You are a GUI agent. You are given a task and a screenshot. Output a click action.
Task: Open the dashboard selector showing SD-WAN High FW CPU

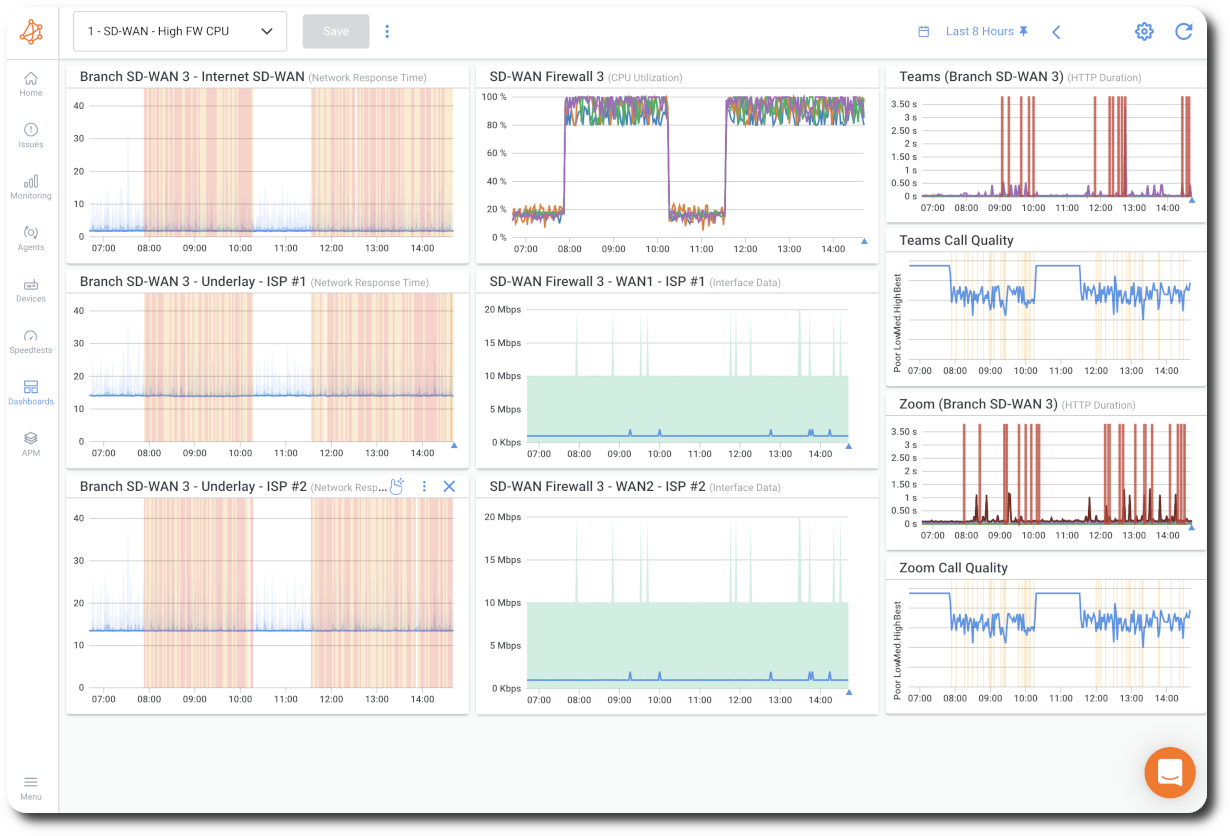coord(180,31)
